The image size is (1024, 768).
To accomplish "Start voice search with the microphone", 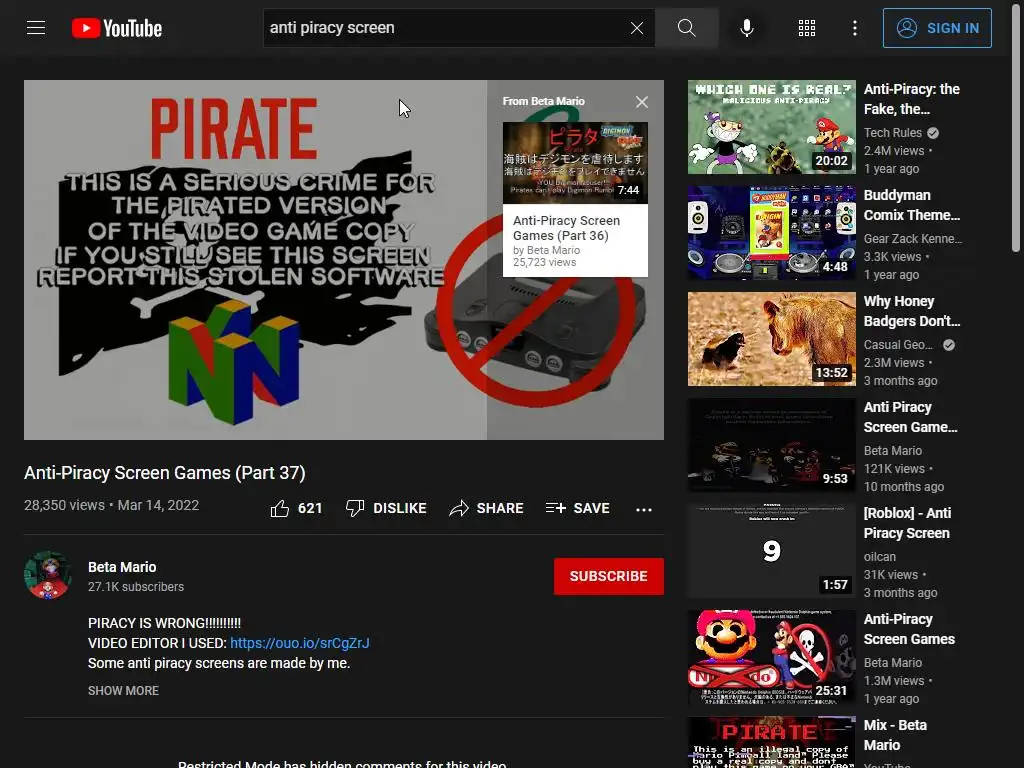I will (747, 28).
